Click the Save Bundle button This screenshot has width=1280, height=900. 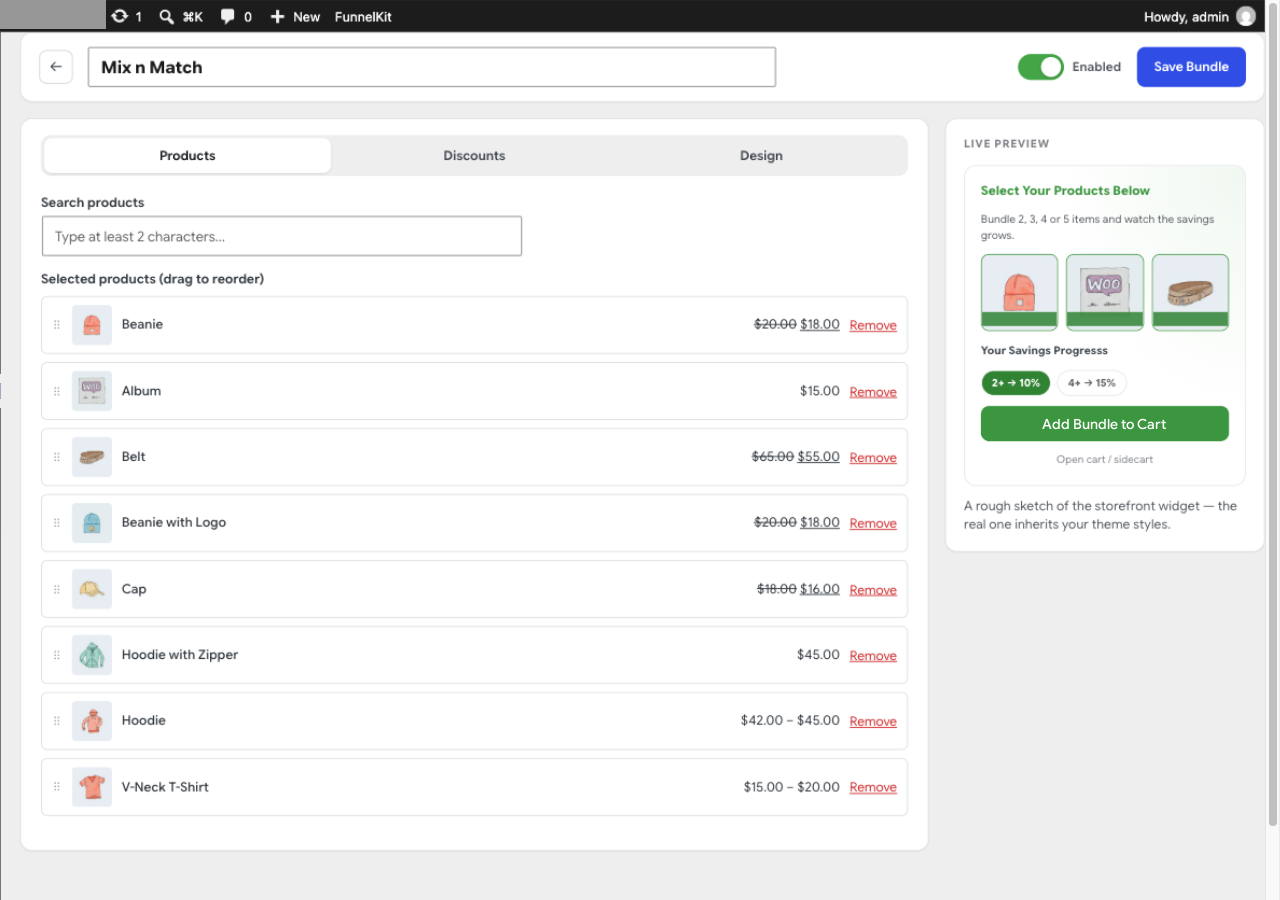(1191, 67)
